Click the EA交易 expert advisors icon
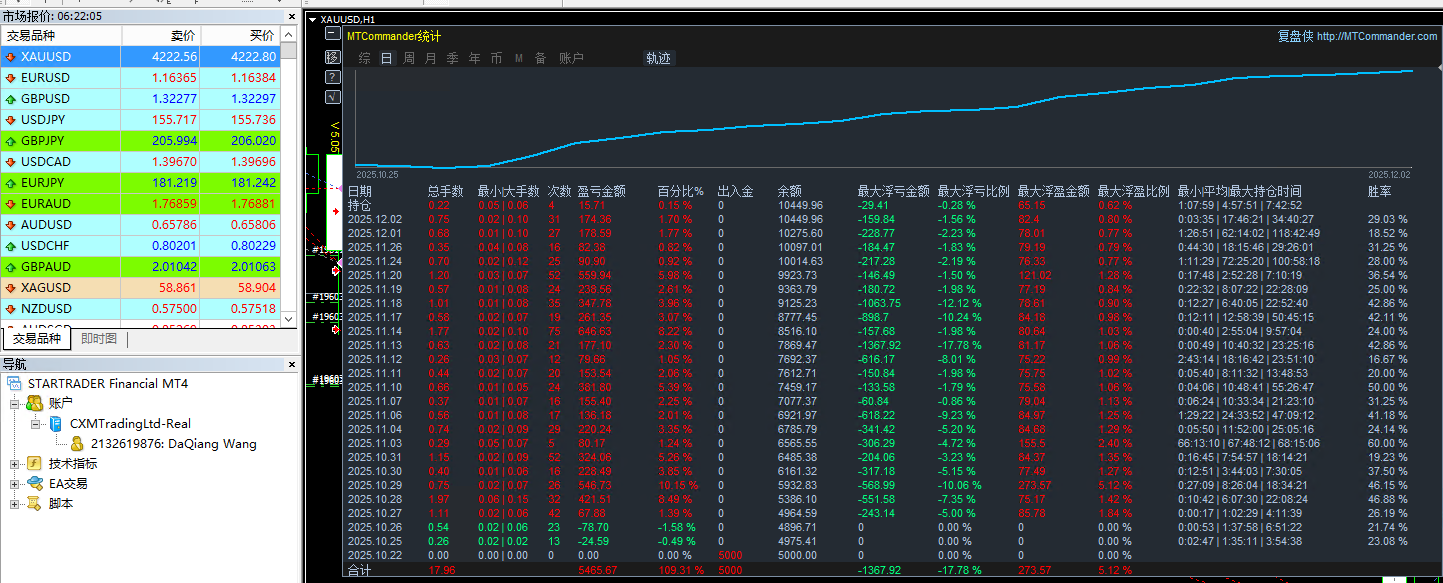 click(x=35, y=484)
